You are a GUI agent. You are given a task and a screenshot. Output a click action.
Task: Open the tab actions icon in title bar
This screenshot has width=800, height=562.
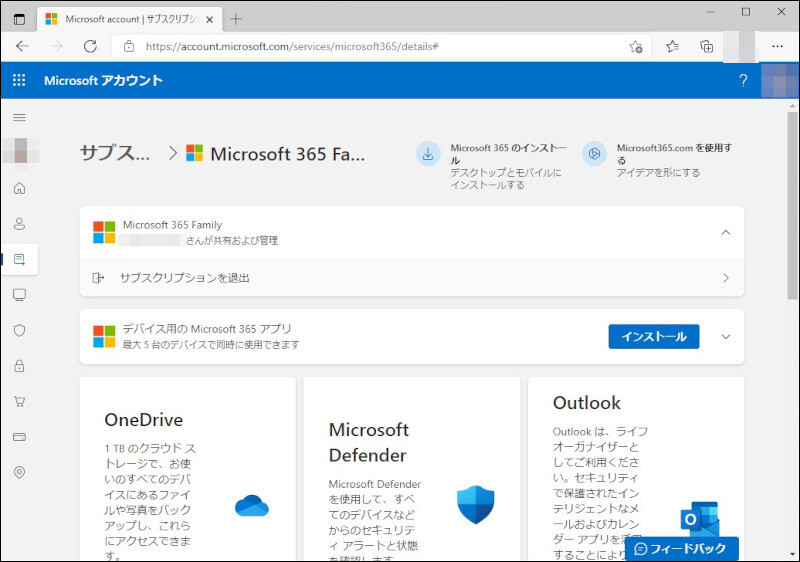[x=19, y=19]
